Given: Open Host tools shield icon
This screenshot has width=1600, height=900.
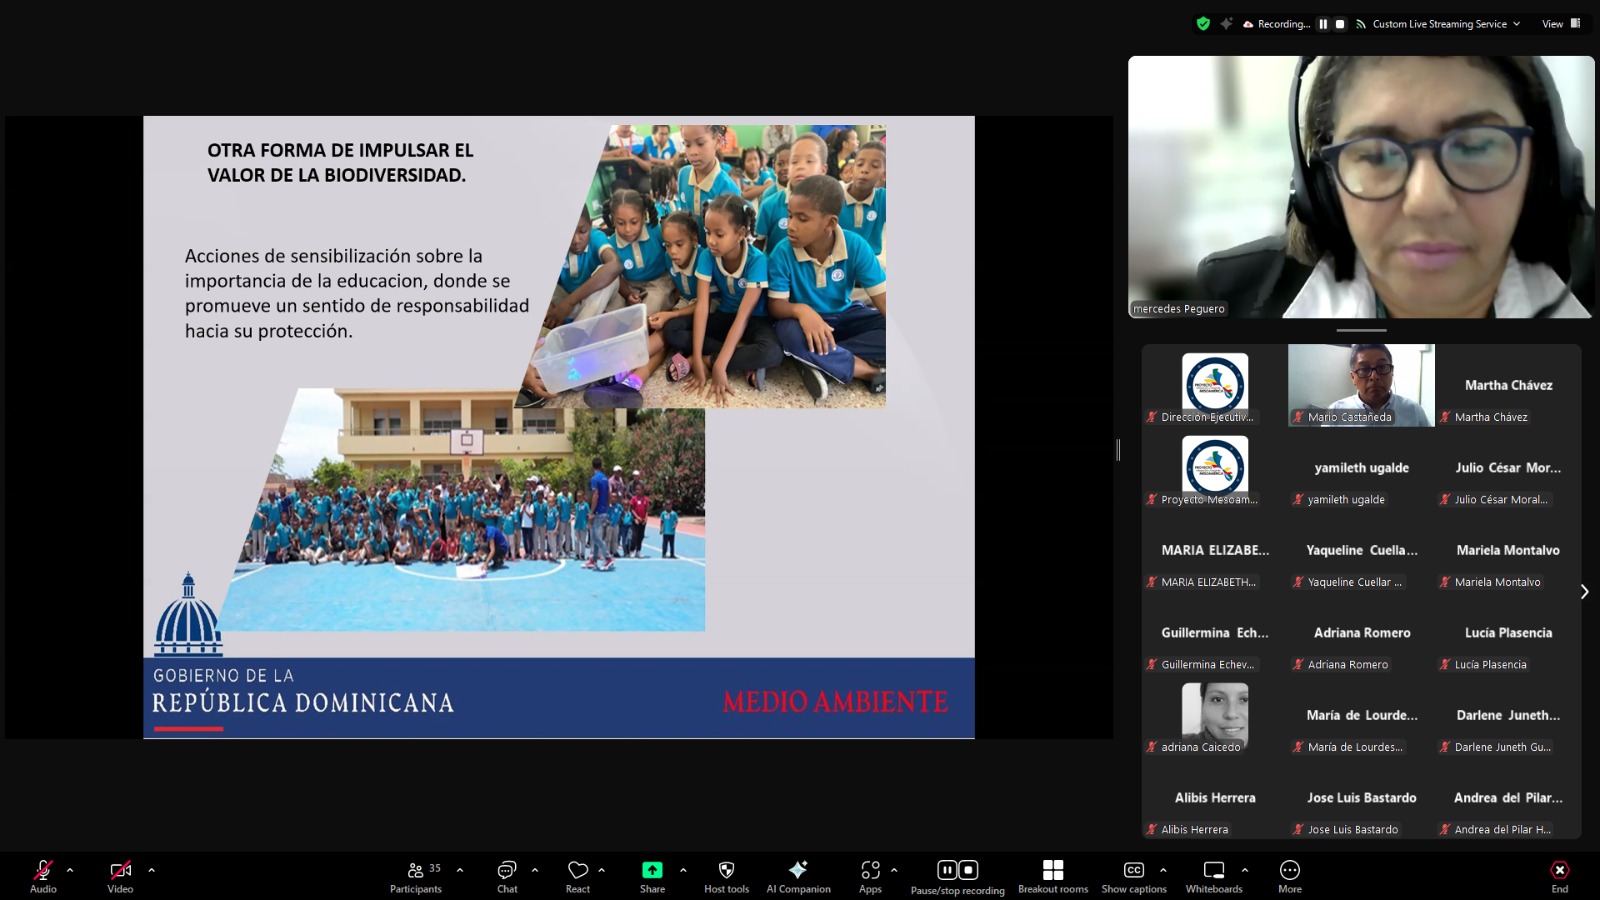Looking at the screenshot, I should 726,870.
